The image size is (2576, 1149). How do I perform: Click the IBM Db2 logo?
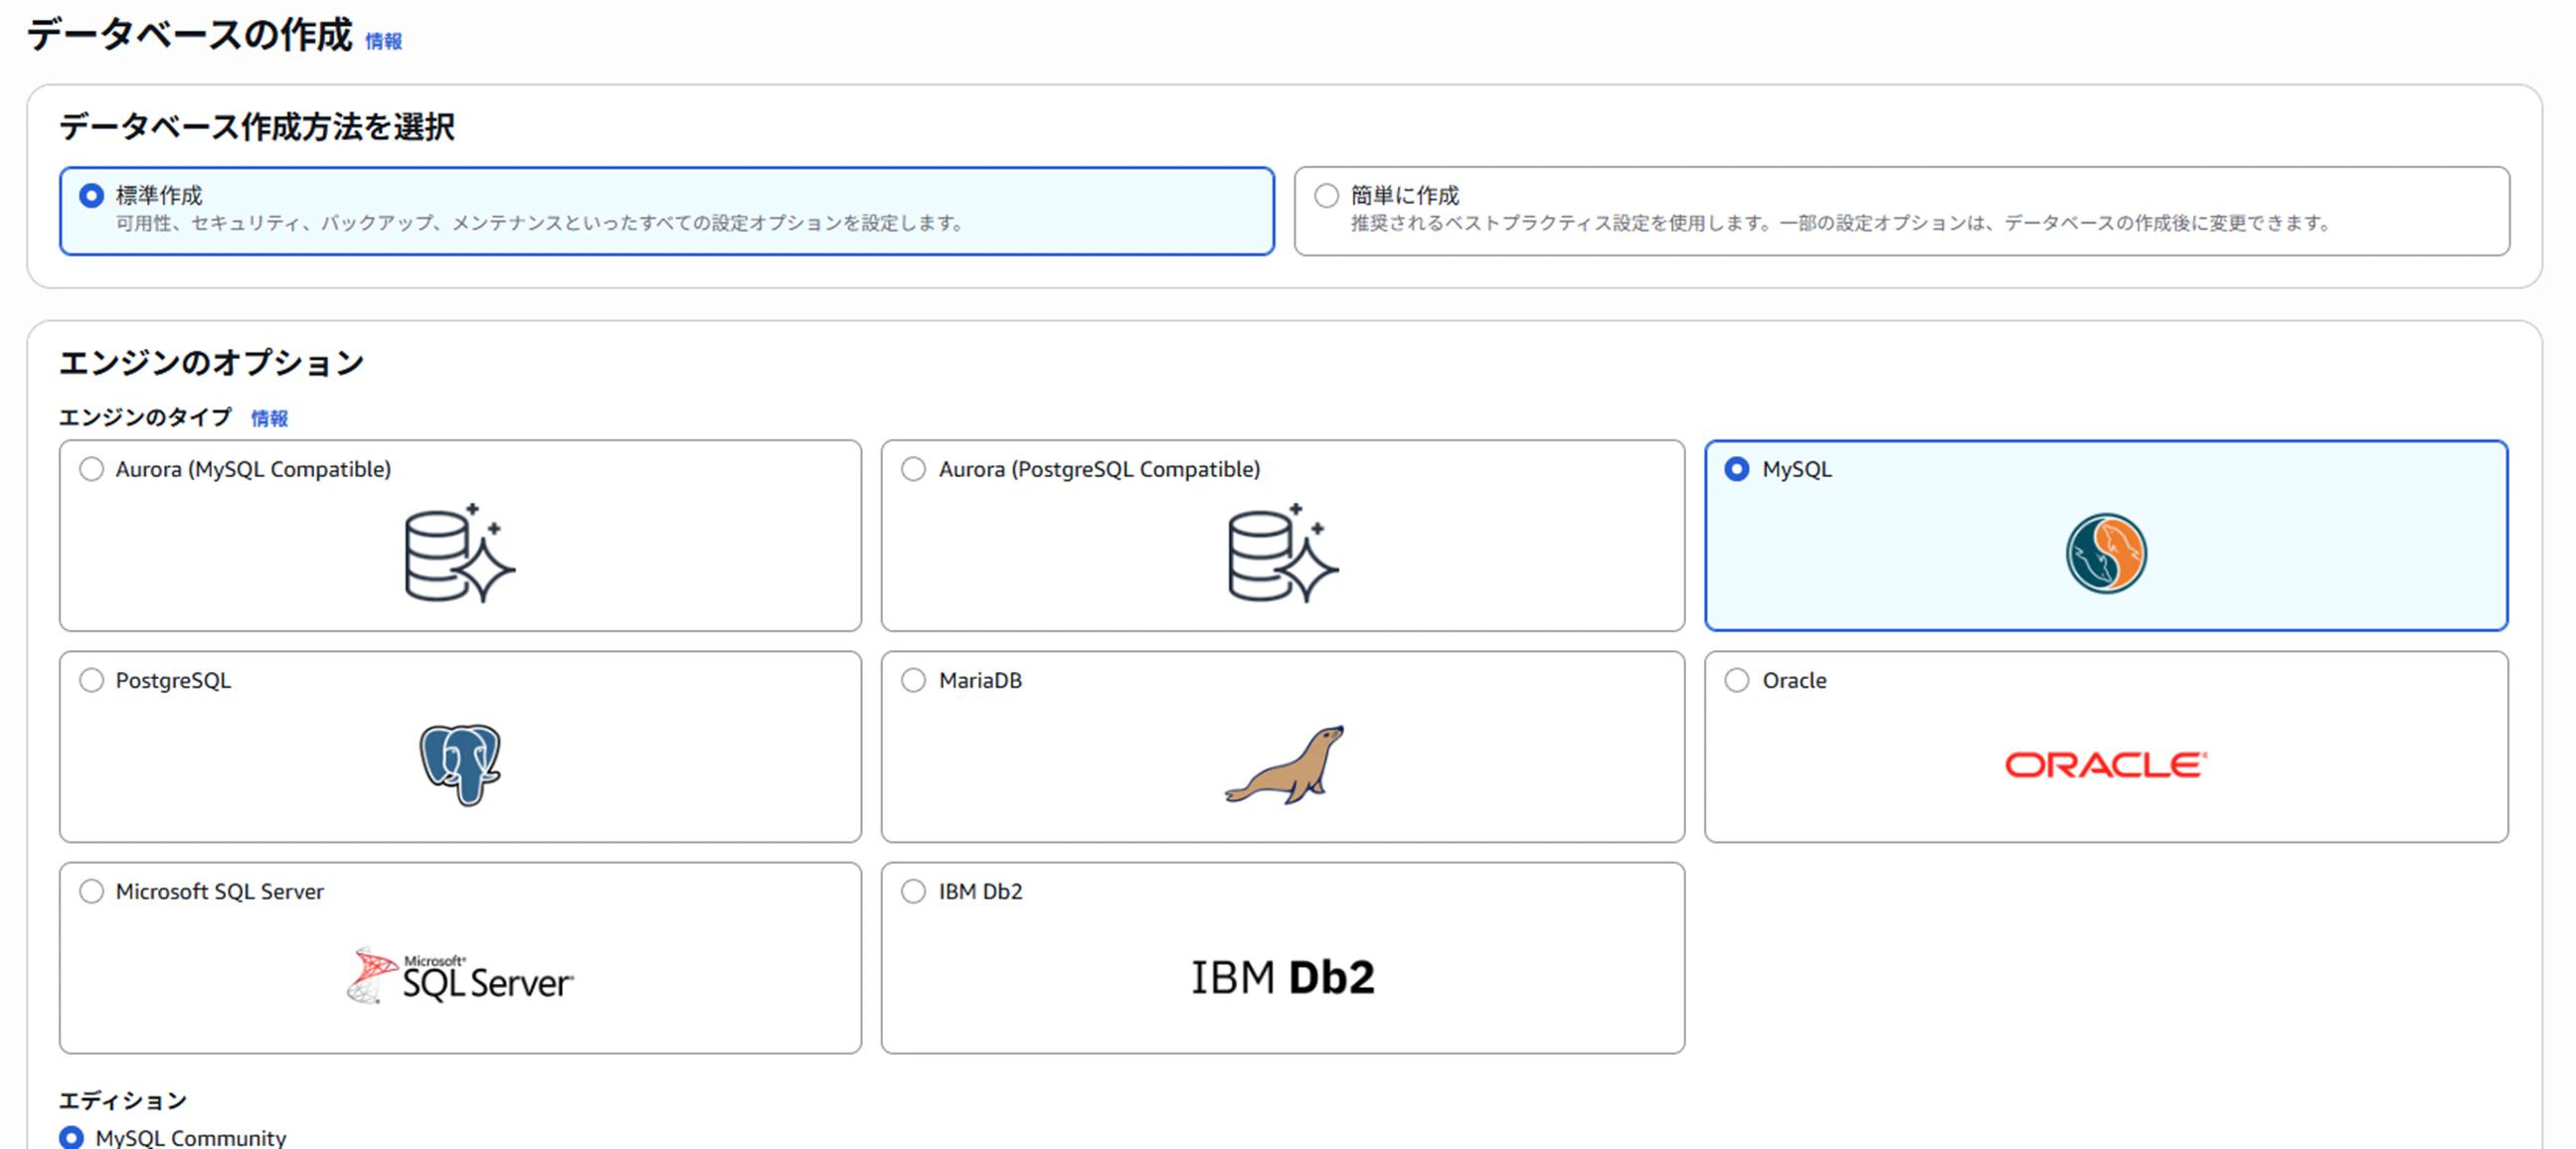coord(1283,977)
